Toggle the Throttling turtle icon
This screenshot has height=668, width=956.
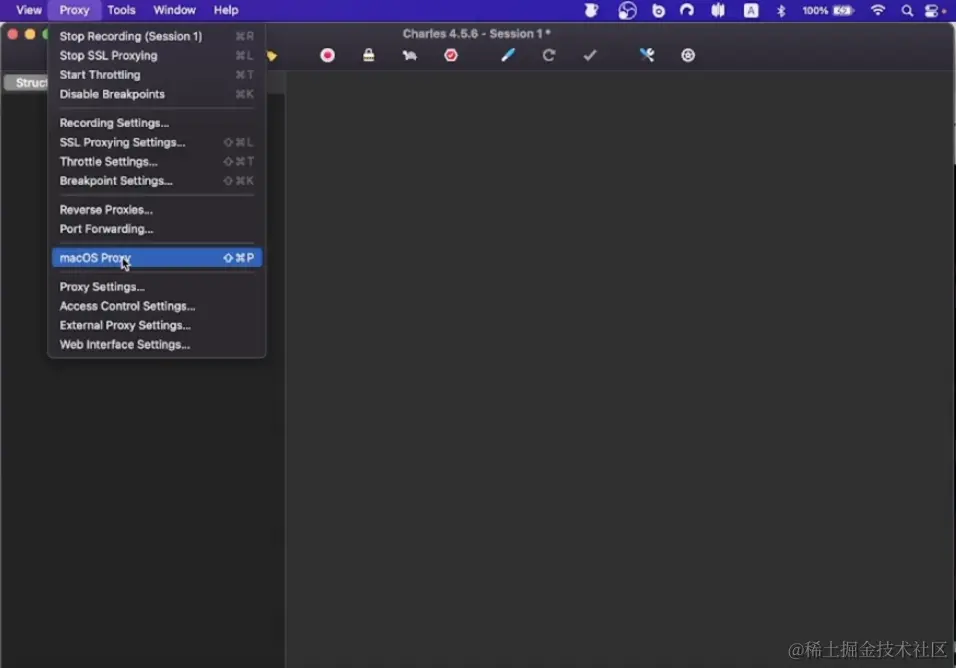tap(409, 55)
